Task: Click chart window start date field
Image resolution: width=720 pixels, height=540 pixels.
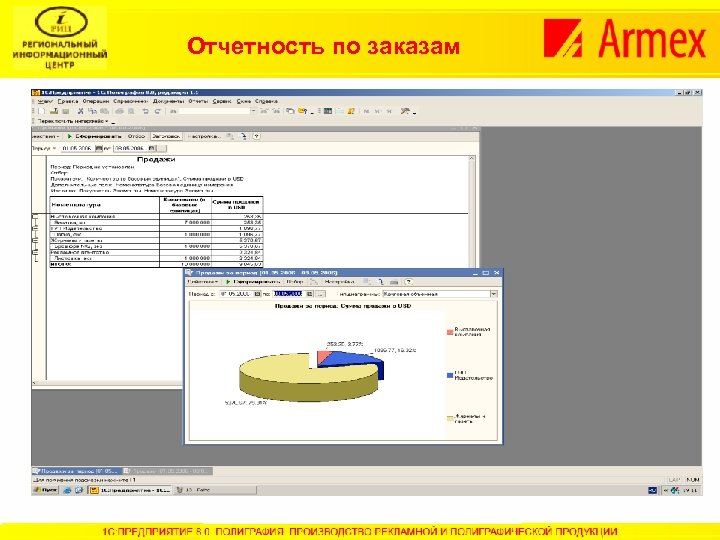Action: tap(236, 293)
